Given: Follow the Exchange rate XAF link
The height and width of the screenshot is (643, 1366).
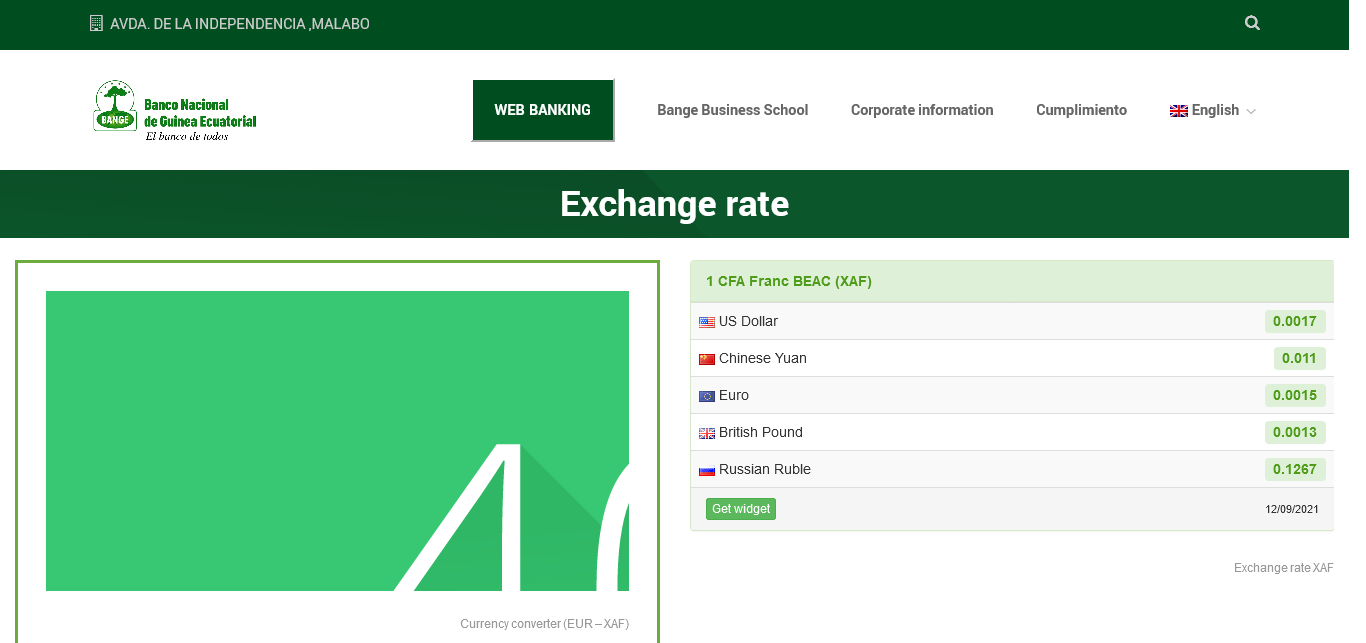Looking at the screenshot, I should click(x=1283, y=568).
